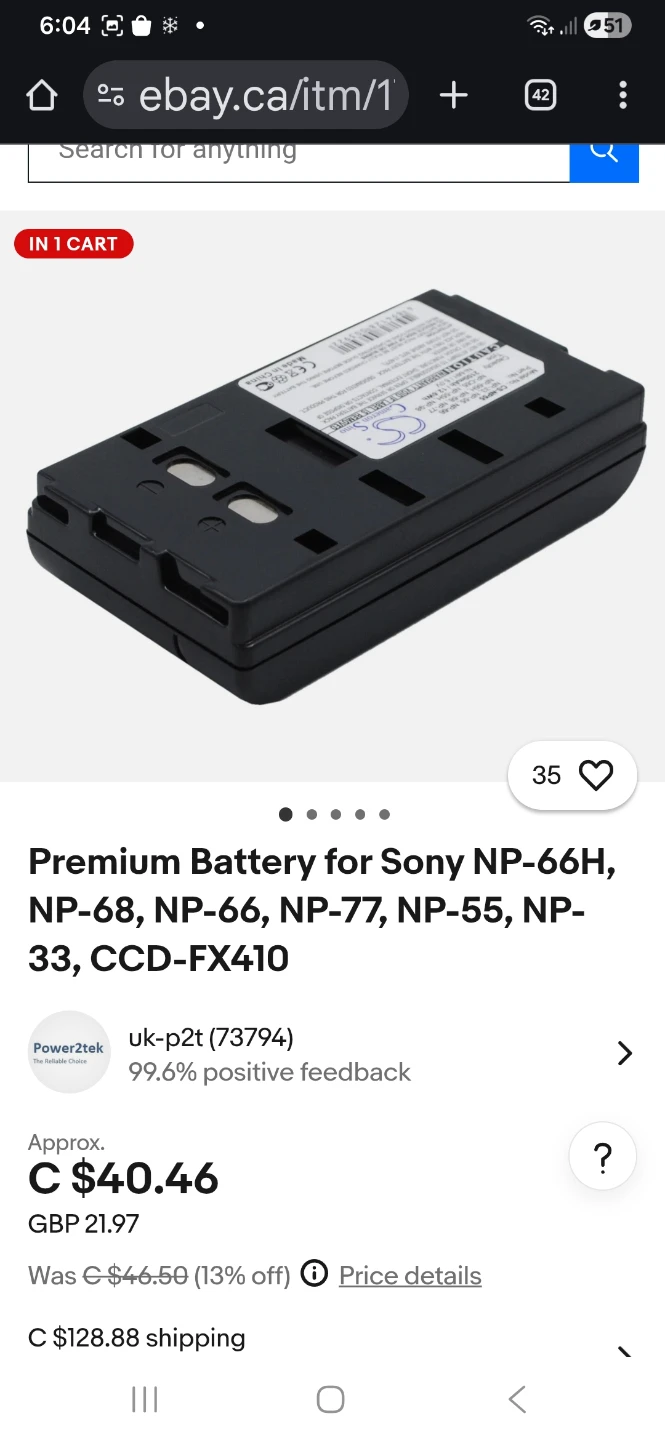Show price info via the info icon
Screen dimensions: 665x1440
[x=314, y=1274]
